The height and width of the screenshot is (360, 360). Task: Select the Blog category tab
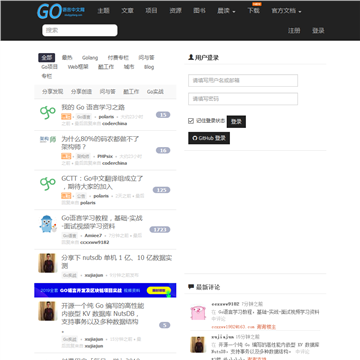click(149, 67)
